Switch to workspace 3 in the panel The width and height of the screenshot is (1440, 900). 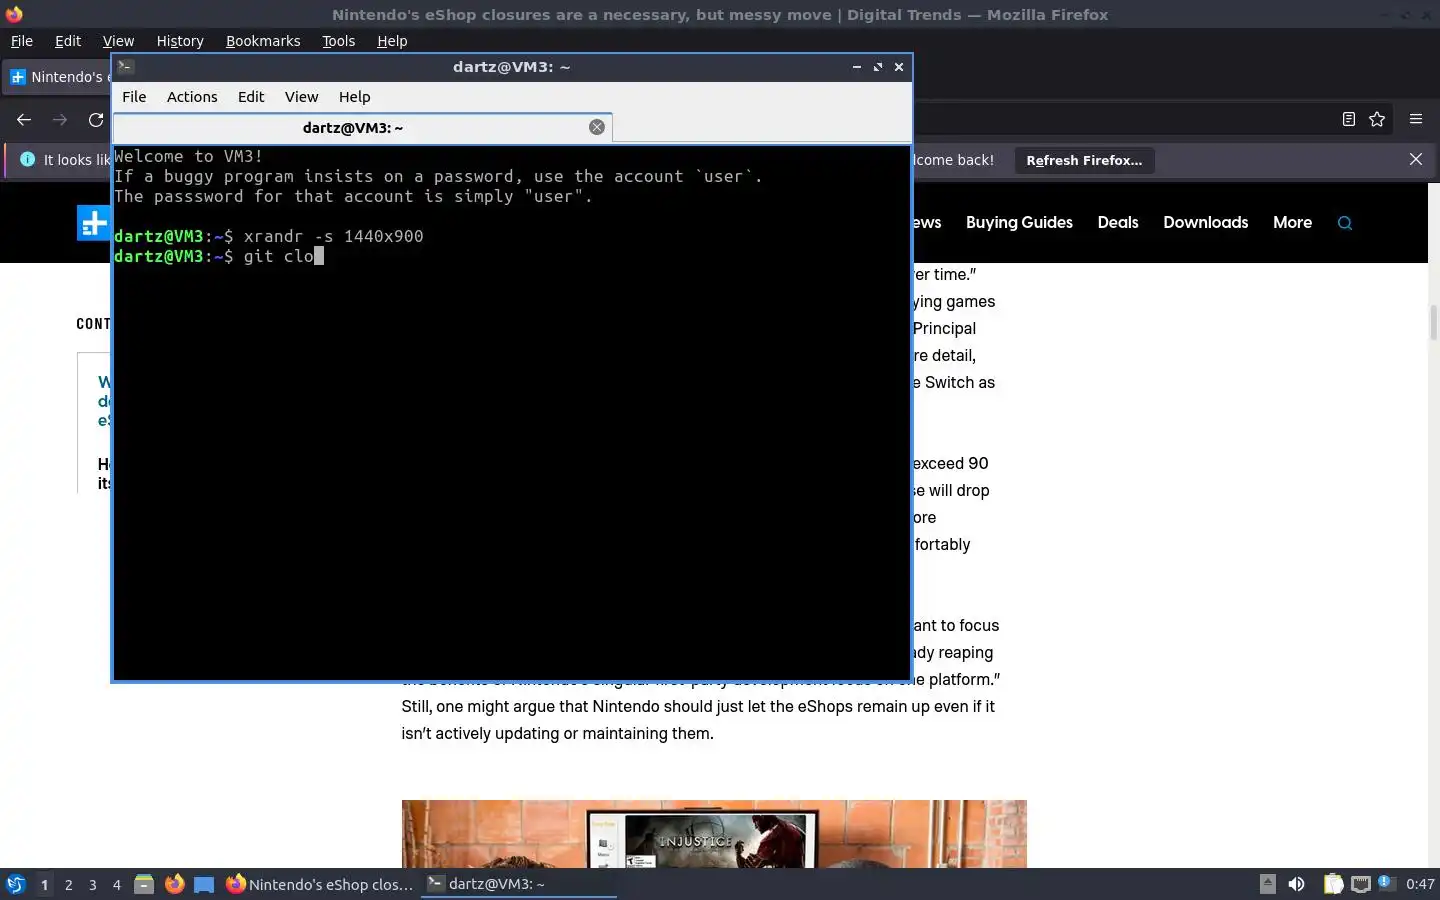click(93, 884)
